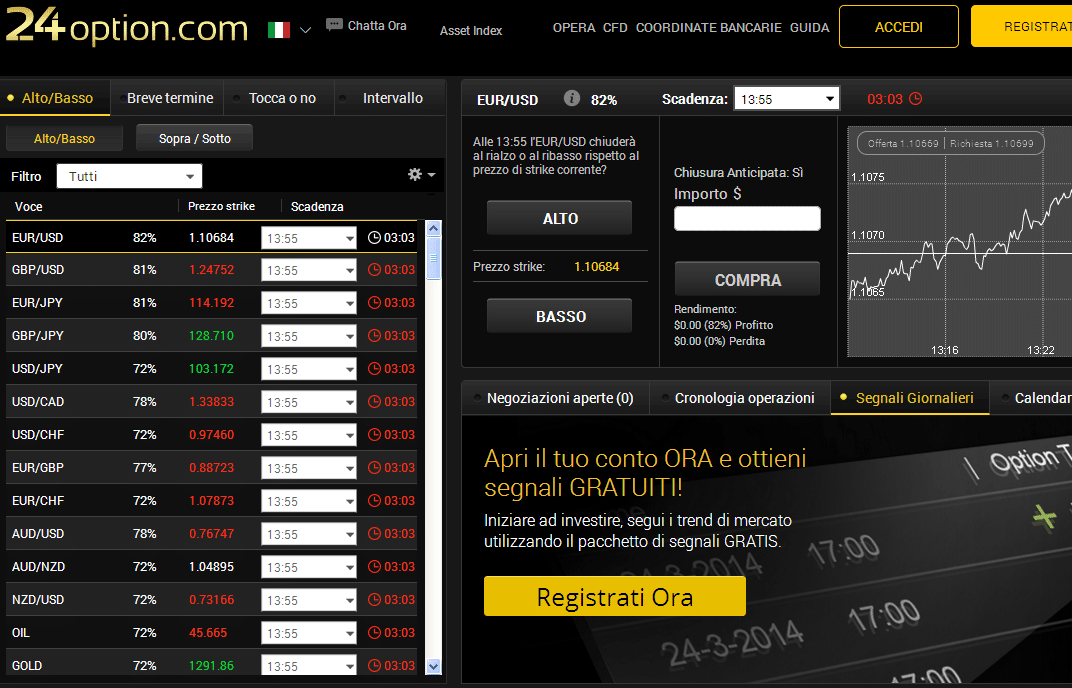Select the AUD/NZD asset row
Screen dimensions: 1072x688
point(211,567)
